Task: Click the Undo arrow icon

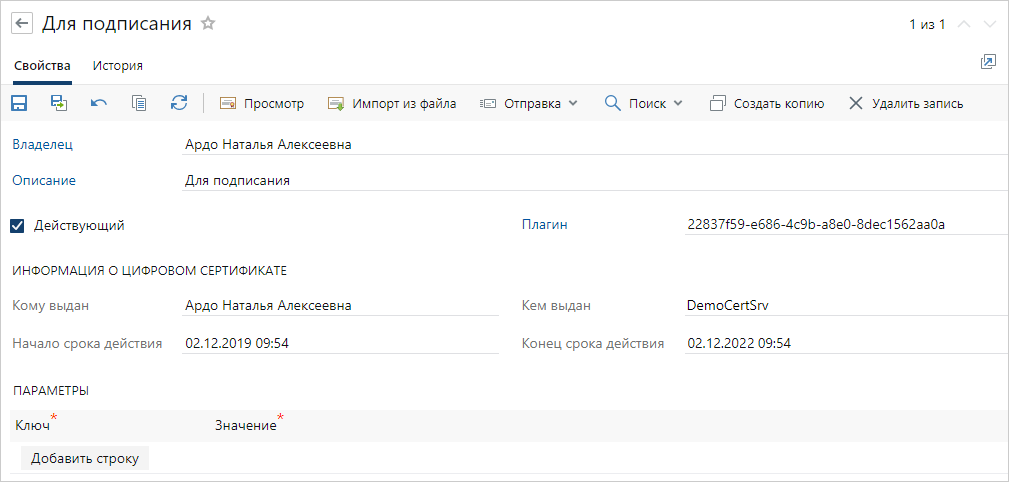Action: pos(99,103)
